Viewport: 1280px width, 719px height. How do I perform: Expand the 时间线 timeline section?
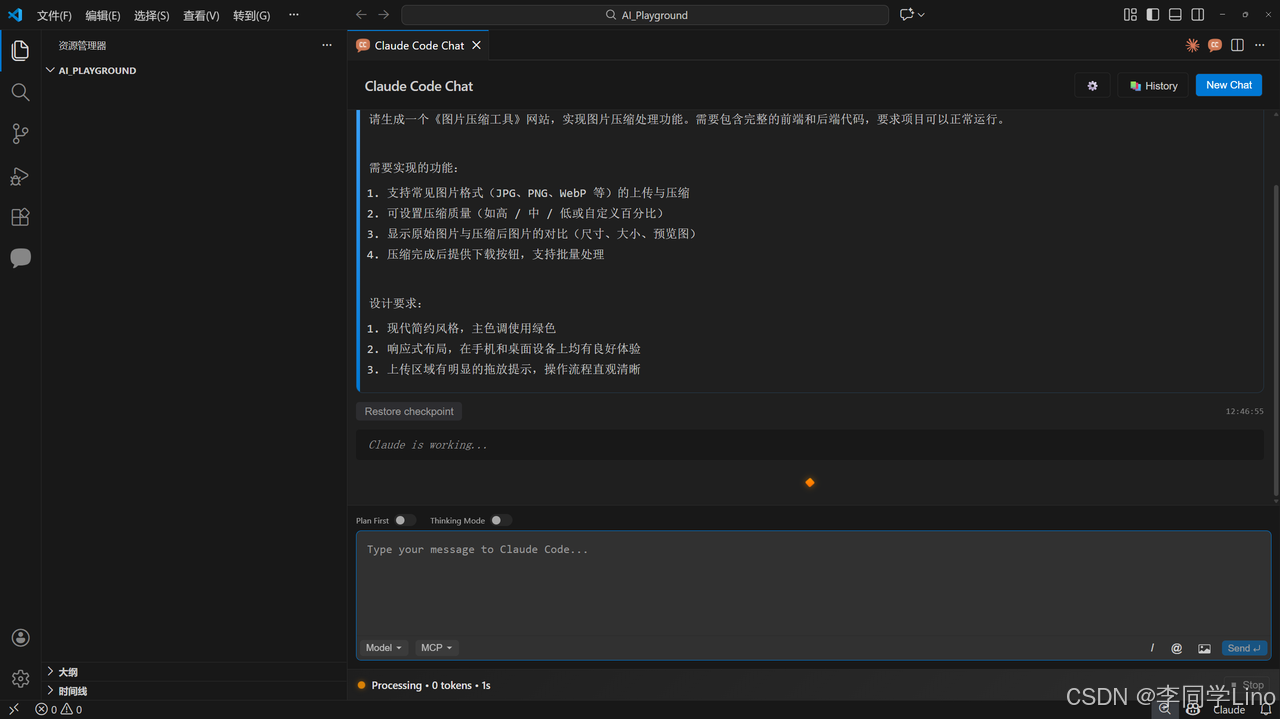click(x=193, y=691)
